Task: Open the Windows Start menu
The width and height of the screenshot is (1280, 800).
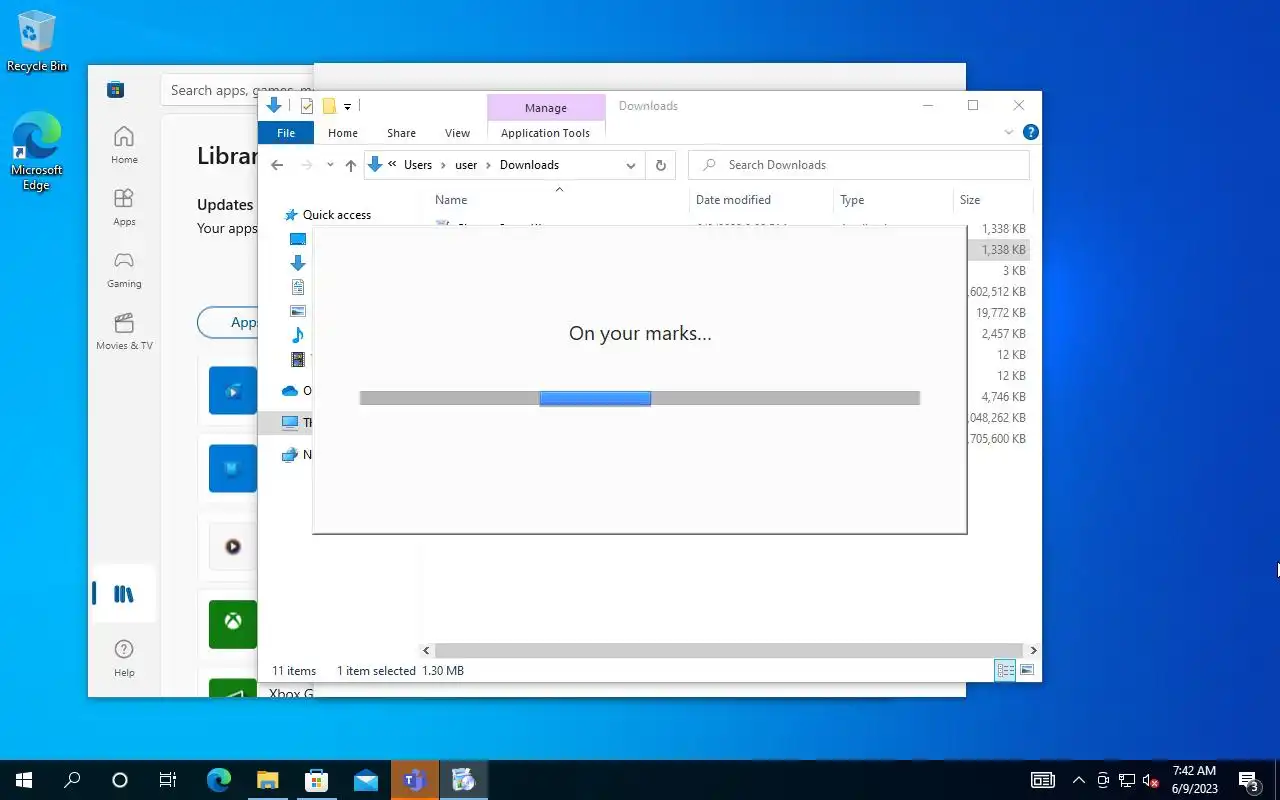Action: pyautogui.click(x=24, y=780)
